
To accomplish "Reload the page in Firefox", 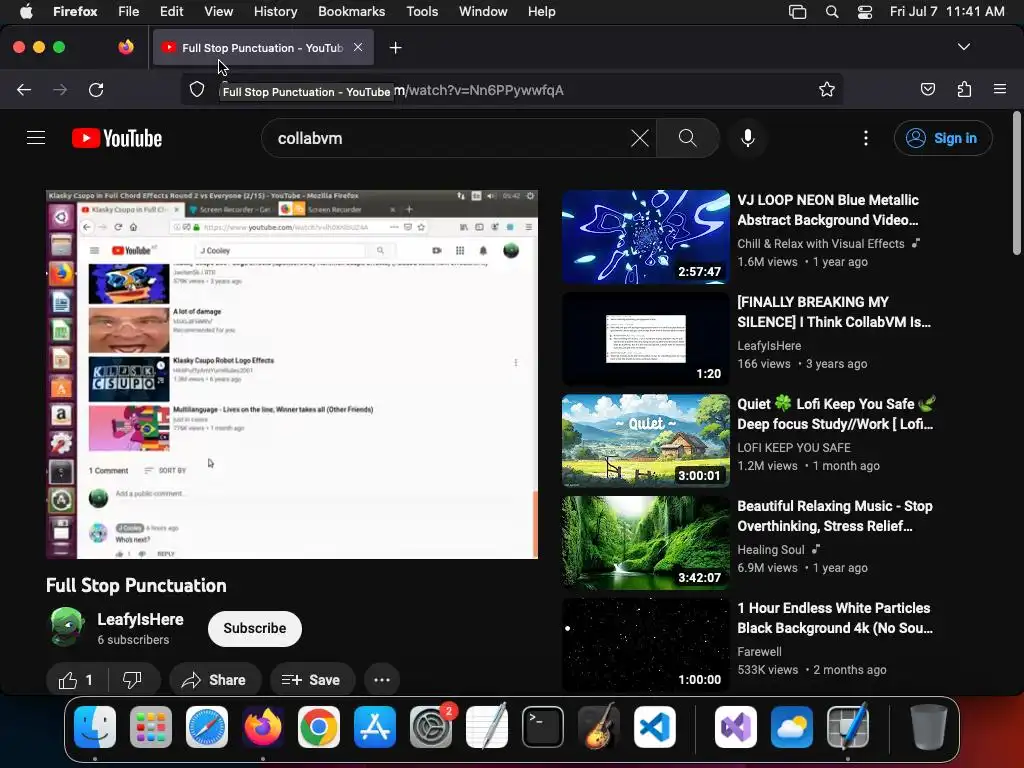I will click(96, 89).
